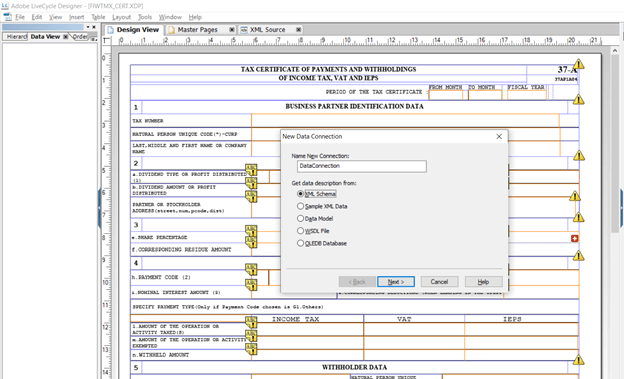624x379 pixels.
Task: Select the OLEDB Database radio option
Action: [300, 243]
